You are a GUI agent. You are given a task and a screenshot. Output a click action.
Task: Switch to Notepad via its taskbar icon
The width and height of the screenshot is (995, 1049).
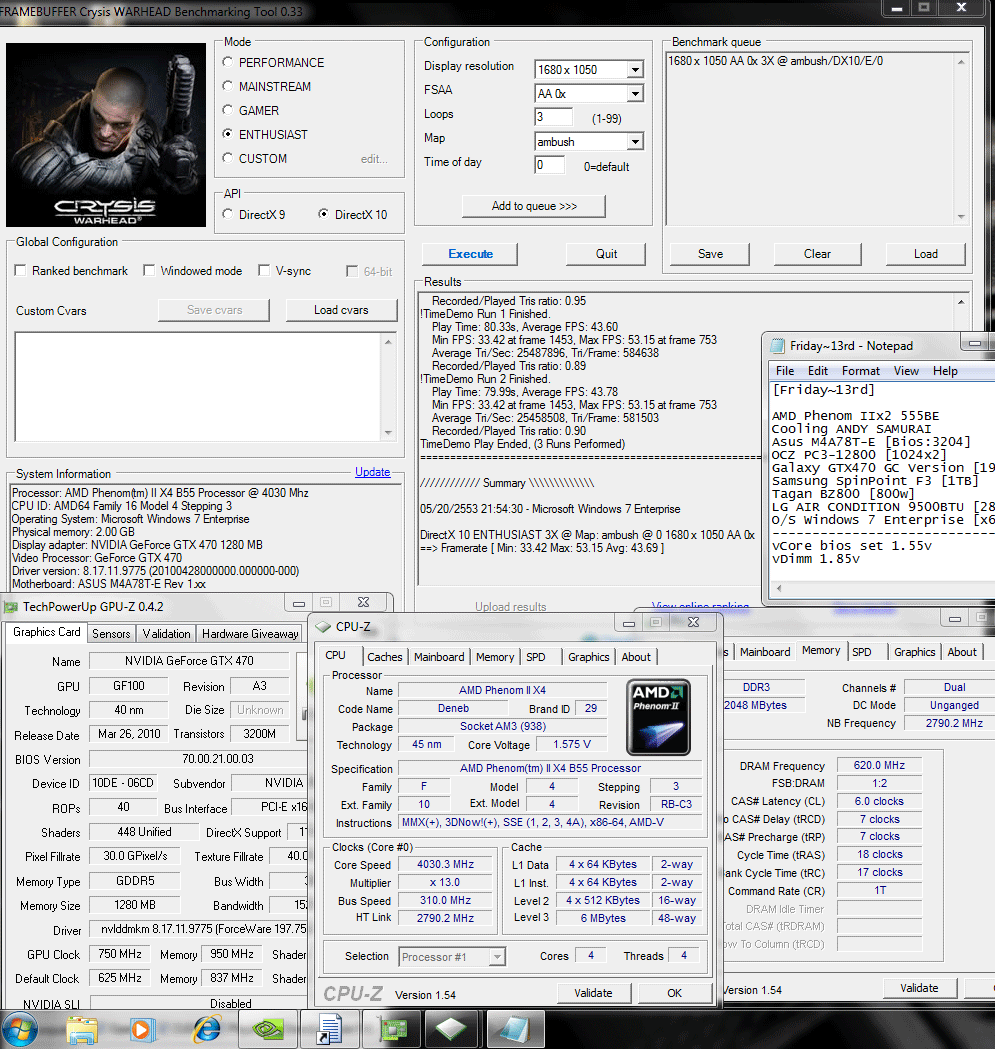coord(515,1029)
